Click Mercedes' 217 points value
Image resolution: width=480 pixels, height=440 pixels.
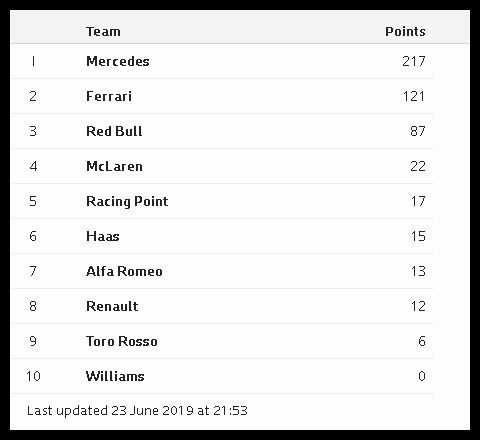tap(414, 61)
